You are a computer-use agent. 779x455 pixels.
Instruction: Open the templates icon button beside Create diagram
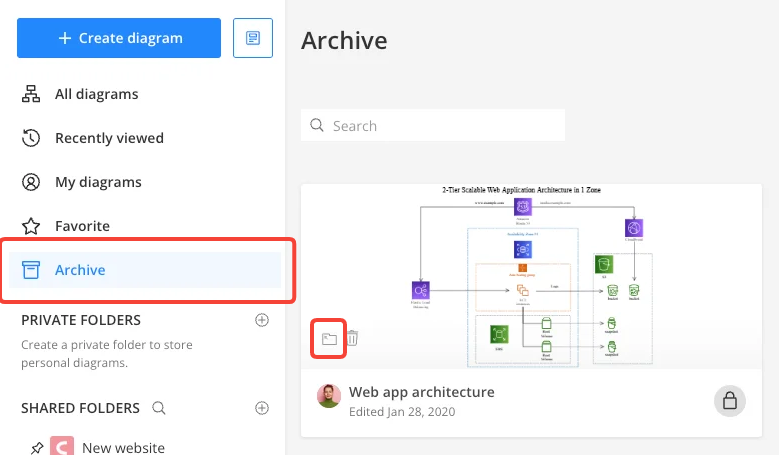pos(253,38)
